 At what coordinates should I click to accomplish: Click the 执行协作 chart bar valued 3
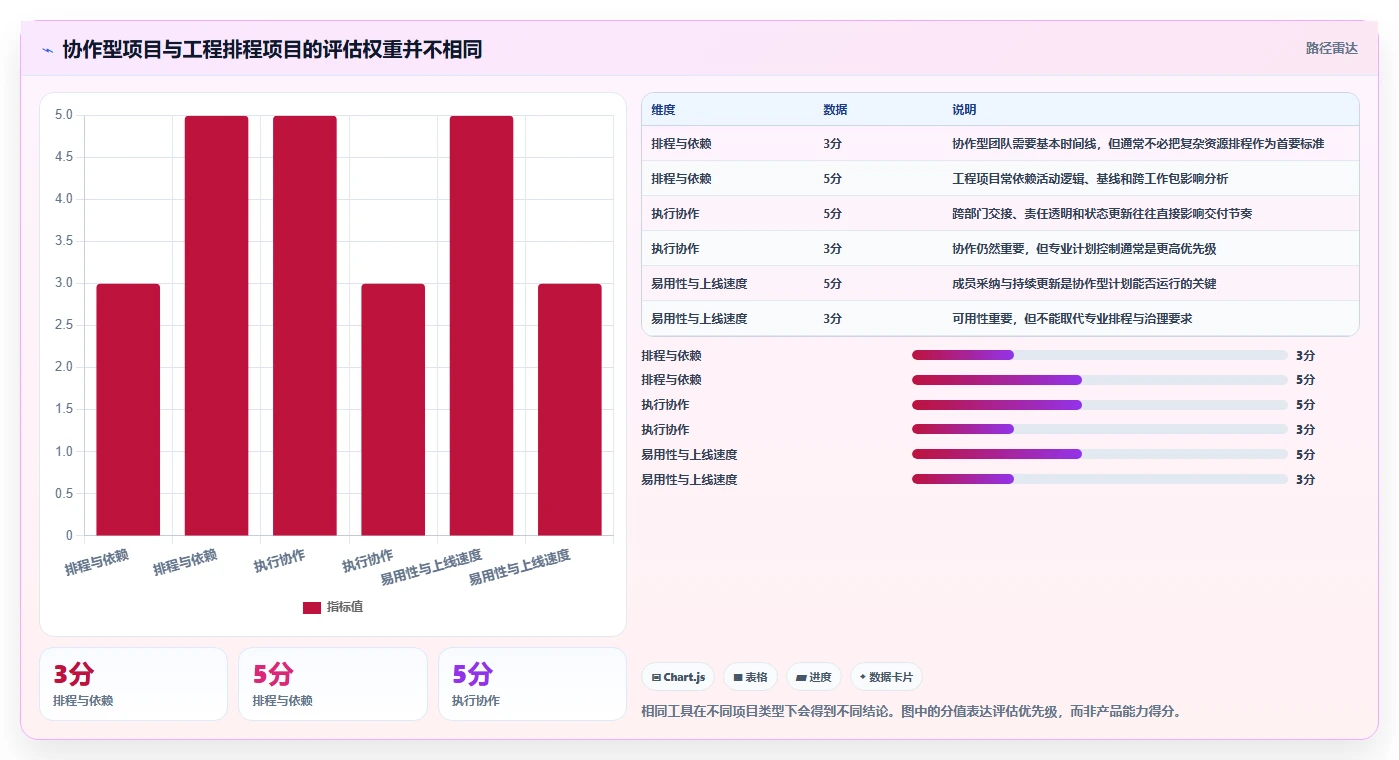[393, 410]
